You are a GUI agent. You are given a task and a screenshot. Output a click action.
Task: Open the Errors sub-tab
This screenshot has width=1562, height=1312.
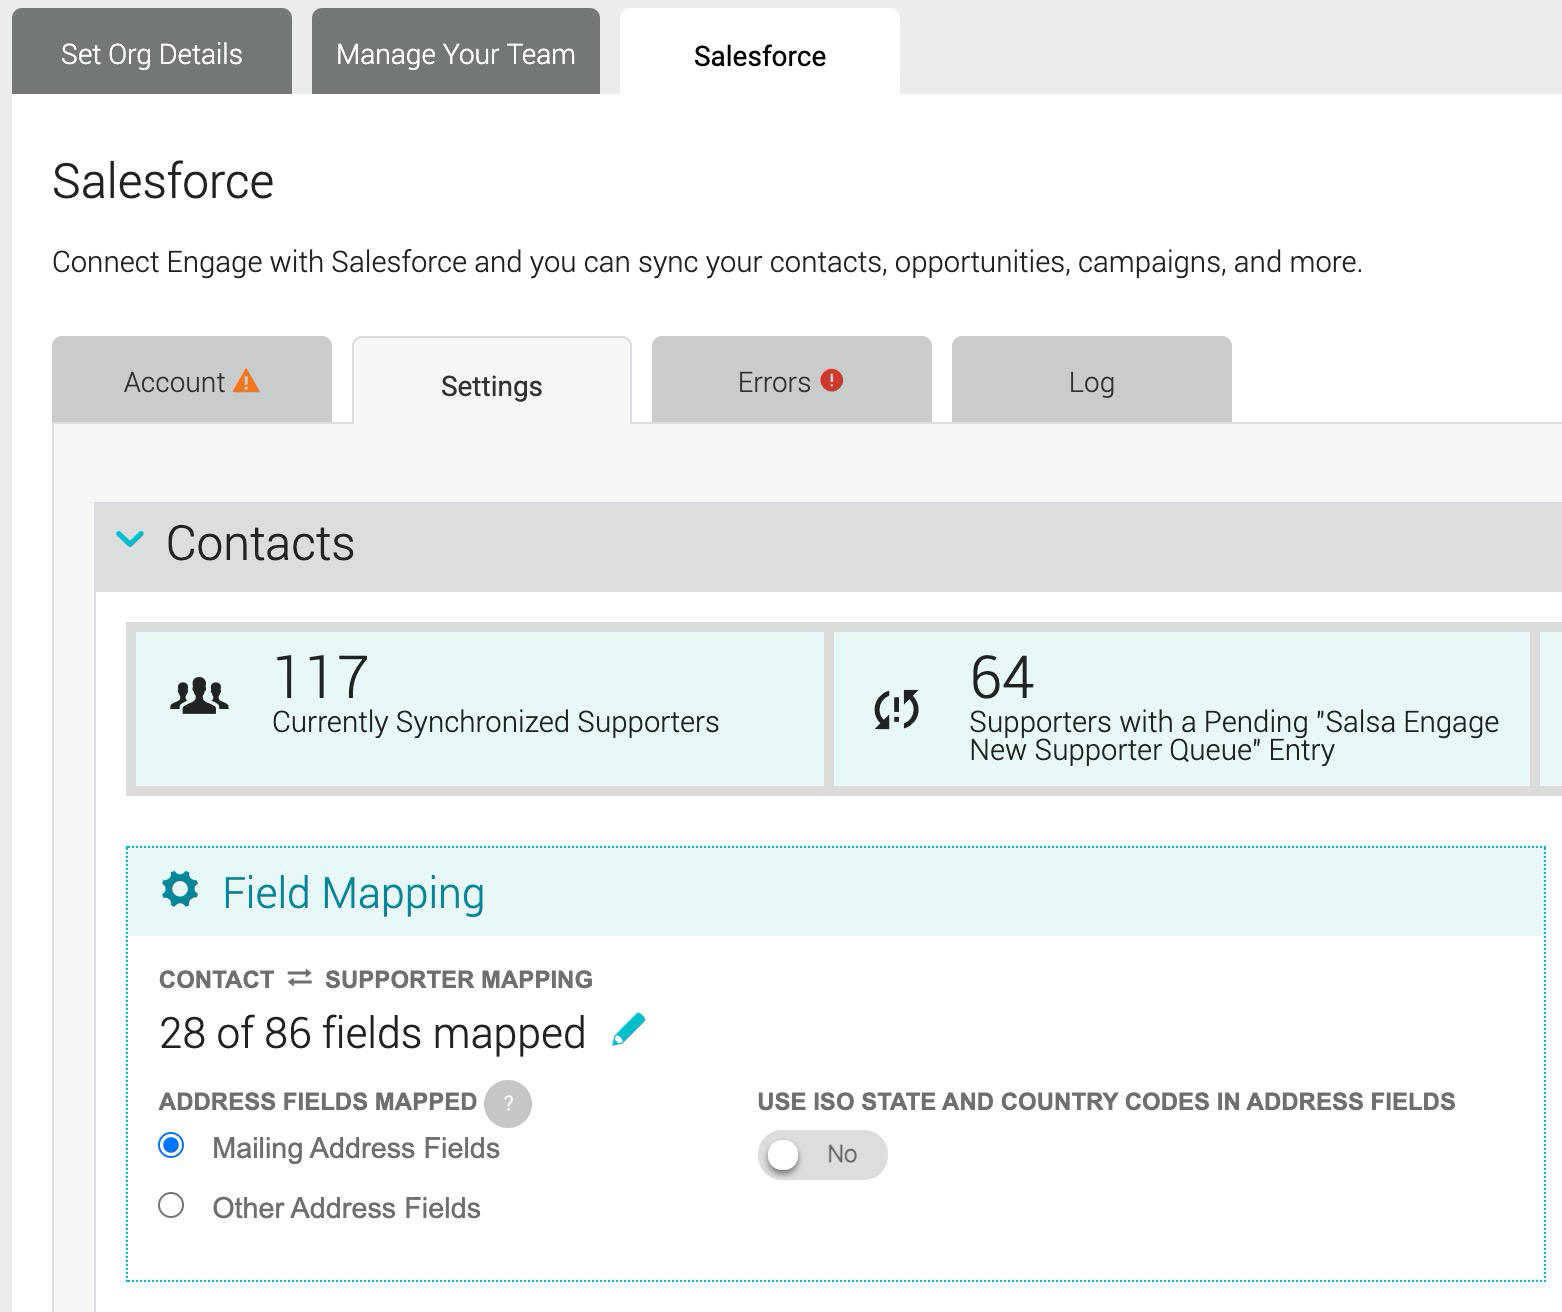pos(792,380)
